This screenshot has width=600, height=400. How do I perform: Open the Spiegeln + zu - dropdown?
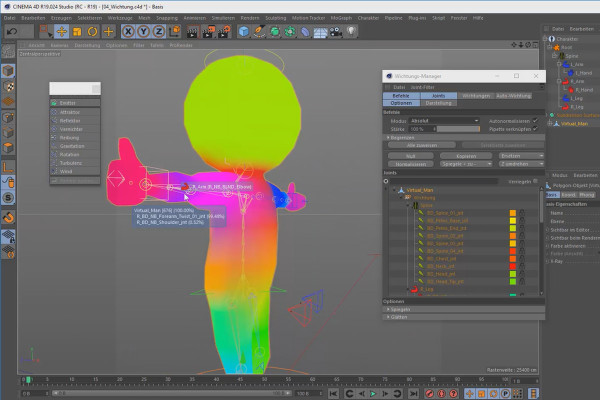point(466,164)
